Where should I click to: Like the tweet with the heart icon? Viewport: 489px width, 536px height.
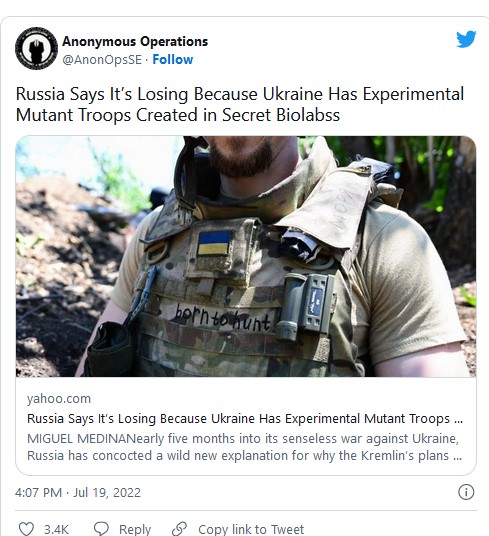[26, 528]
